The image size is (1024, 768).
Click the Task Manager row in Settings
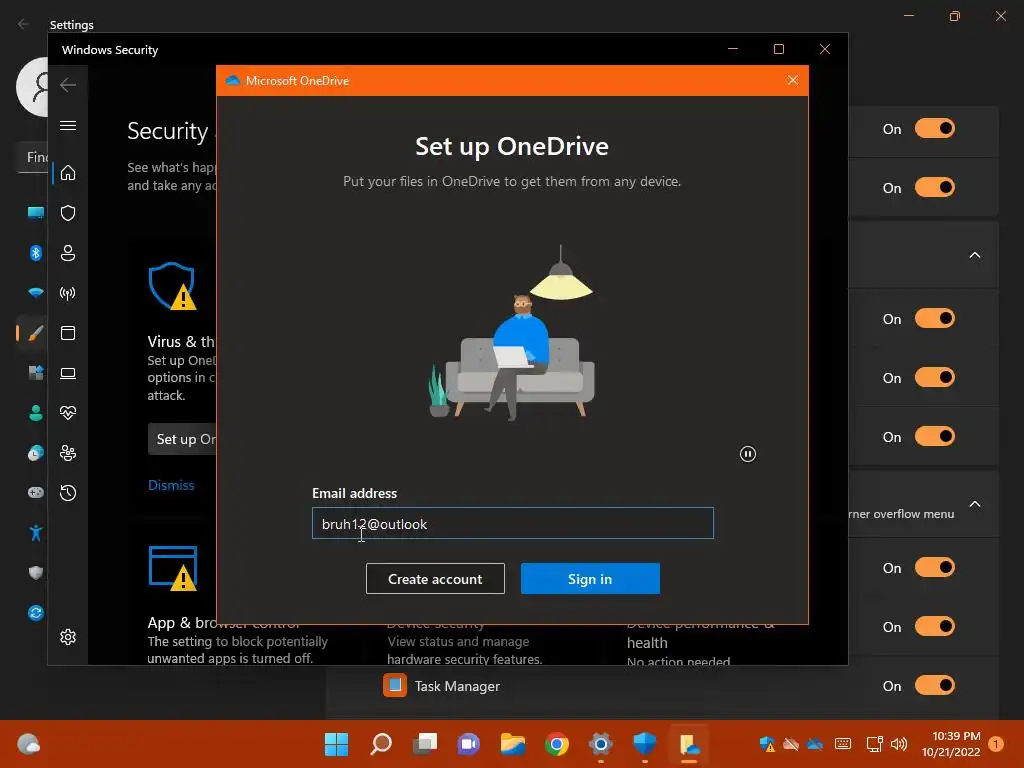662,686
